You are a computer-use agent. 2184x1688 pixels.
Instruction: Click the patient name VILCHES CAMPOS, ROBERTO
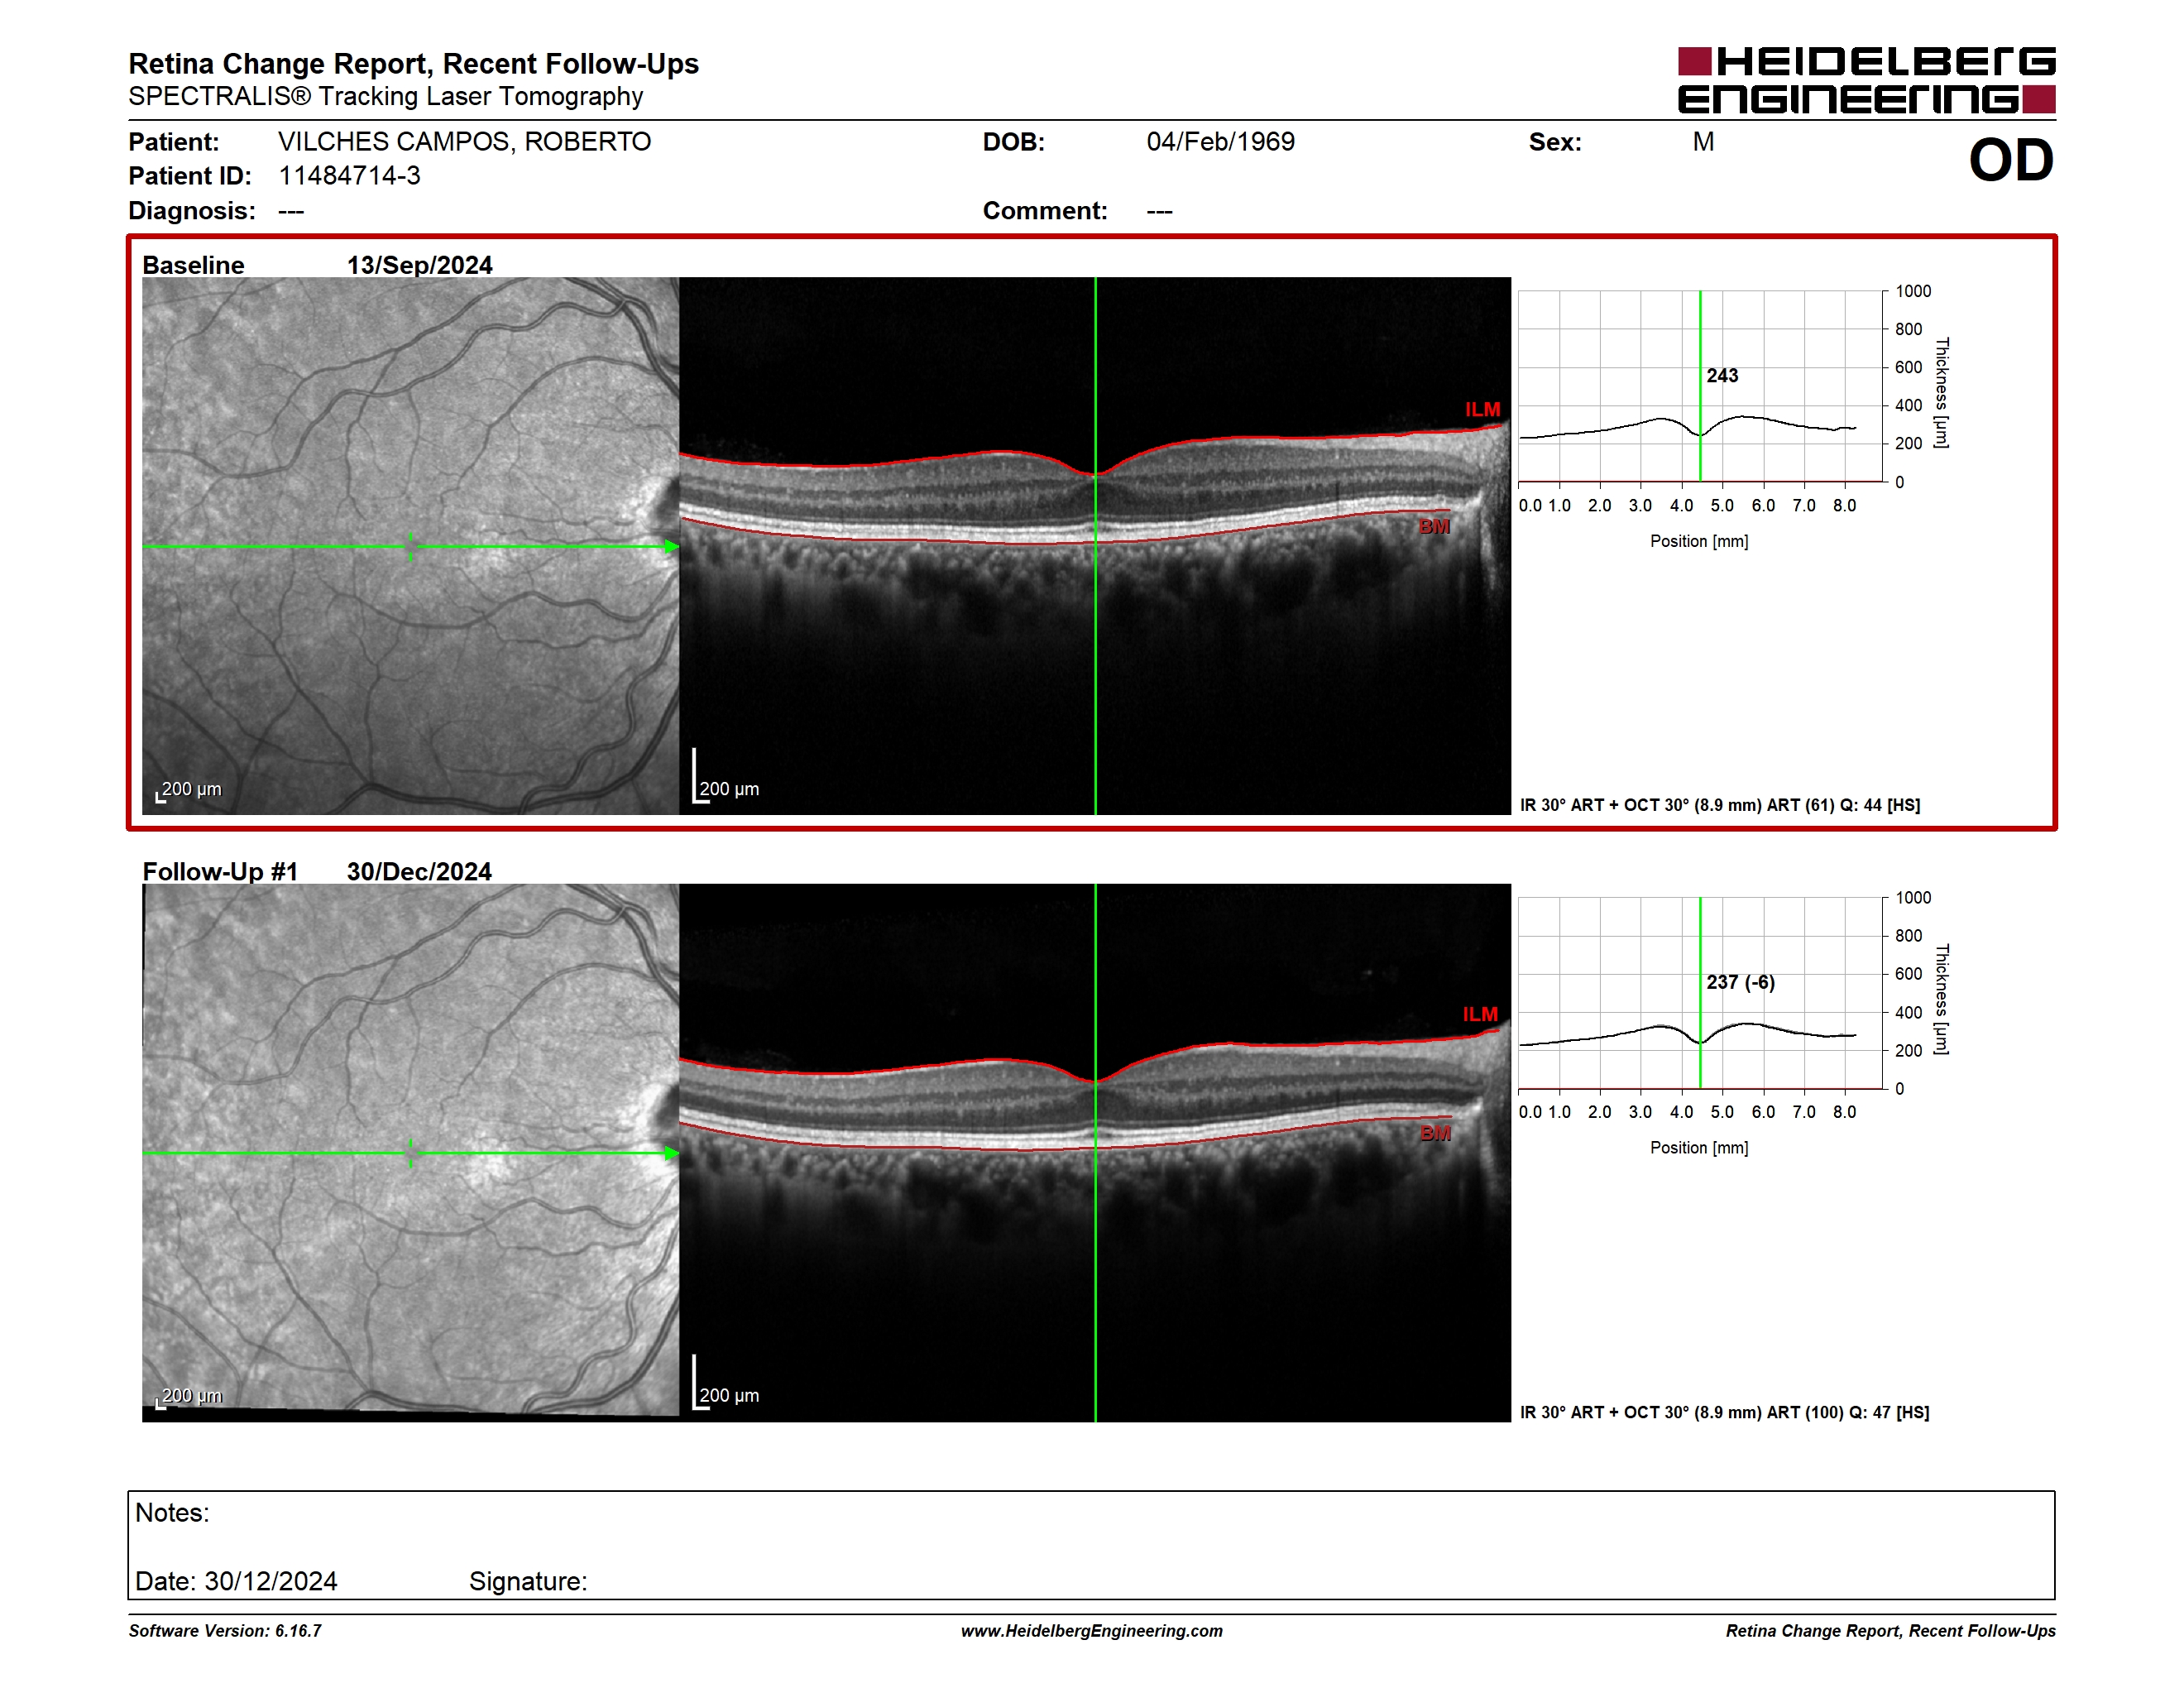tap(464, 142)
